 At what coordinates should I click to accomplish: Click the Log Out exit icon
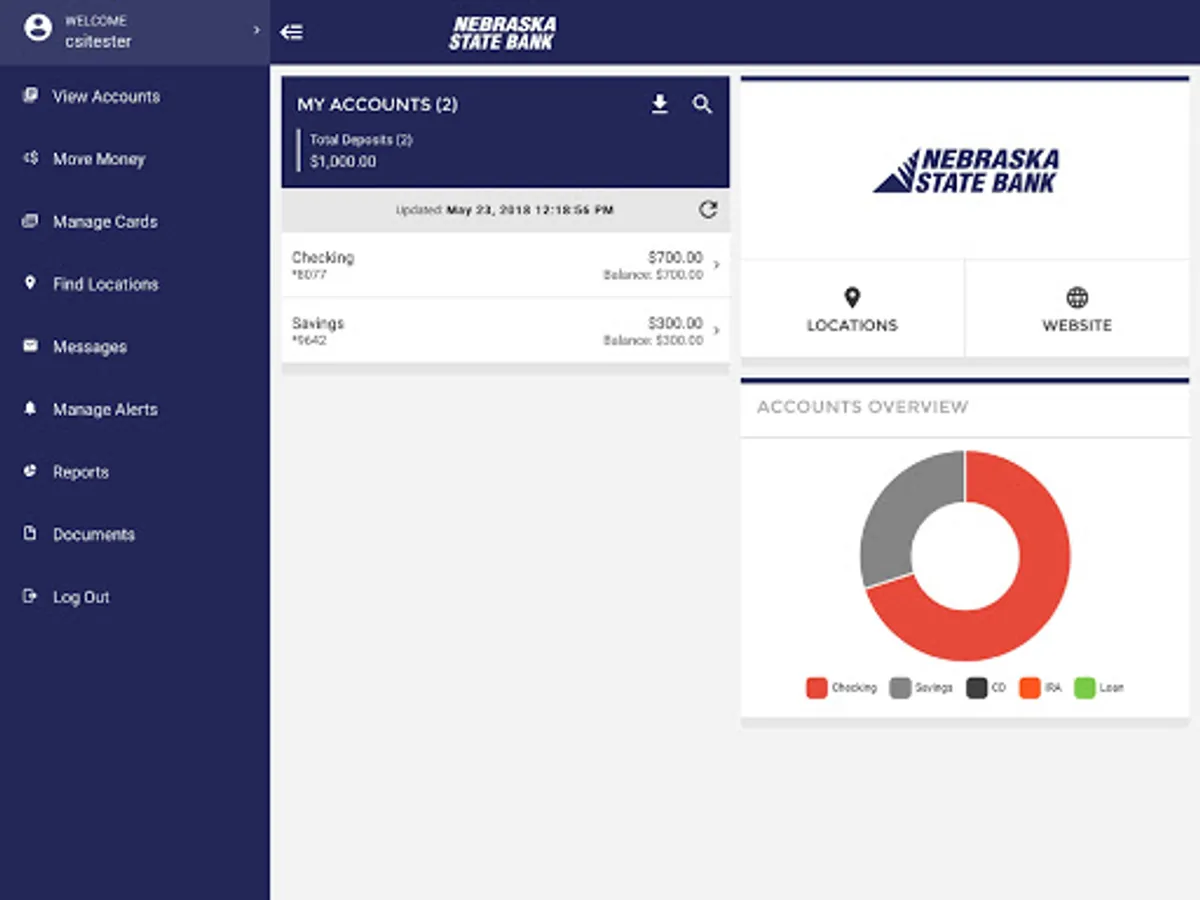31,596
